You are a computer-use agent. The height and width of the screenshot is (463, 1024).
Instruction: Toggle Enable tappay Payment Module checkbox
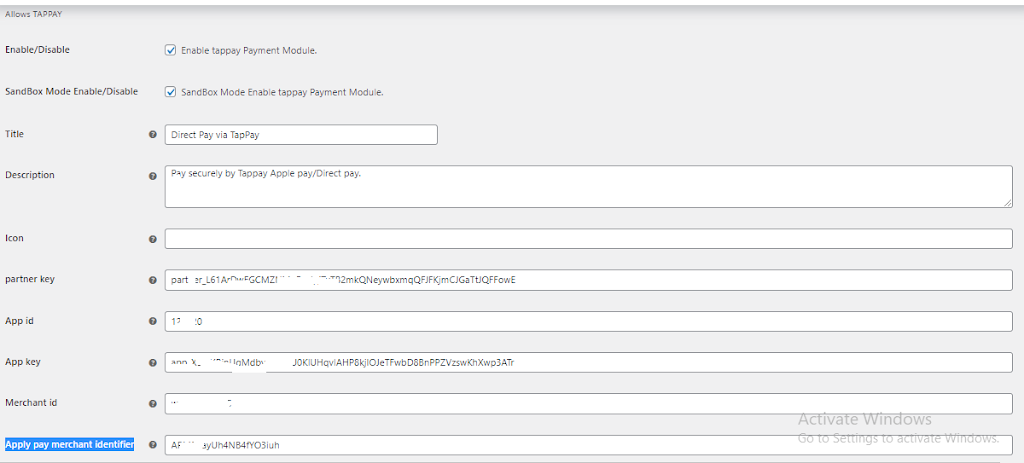coord(170,50)
